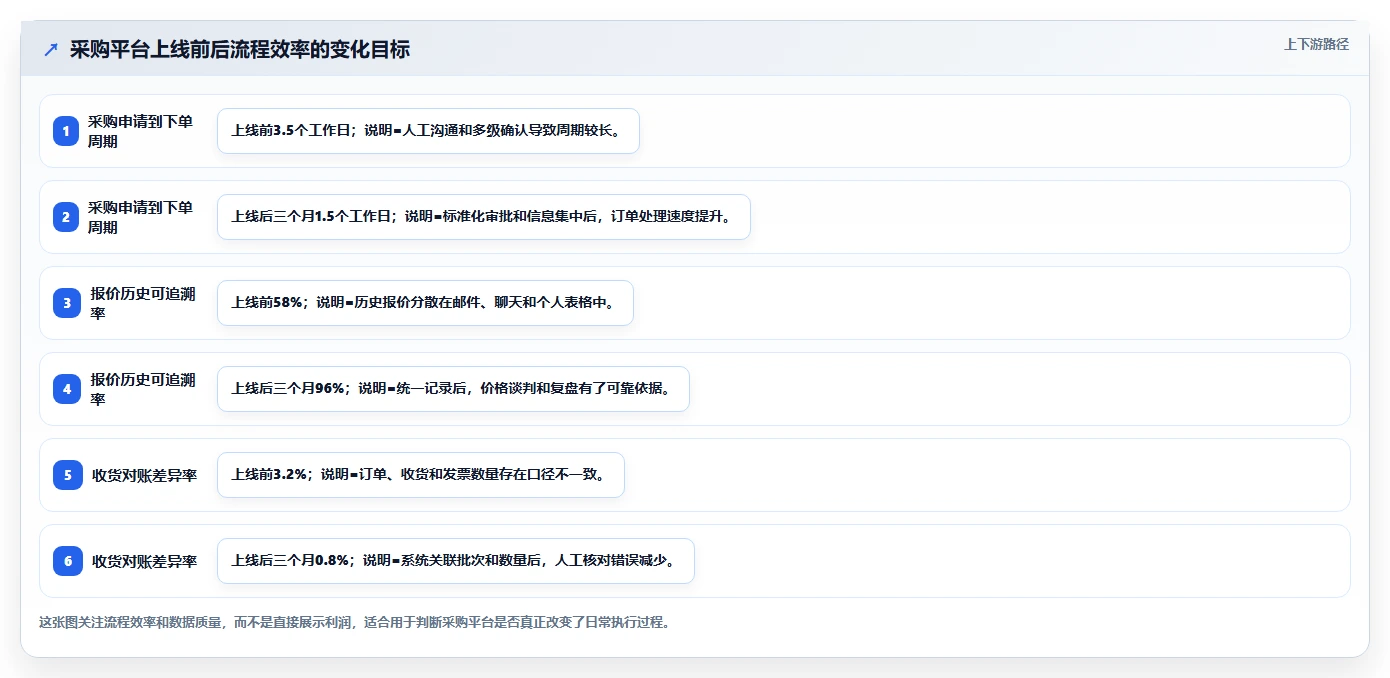This screenshot has height=678, width=1390.
Task: Open the 上线后三个月1.5个工作日 detail box
Action: 484,217
